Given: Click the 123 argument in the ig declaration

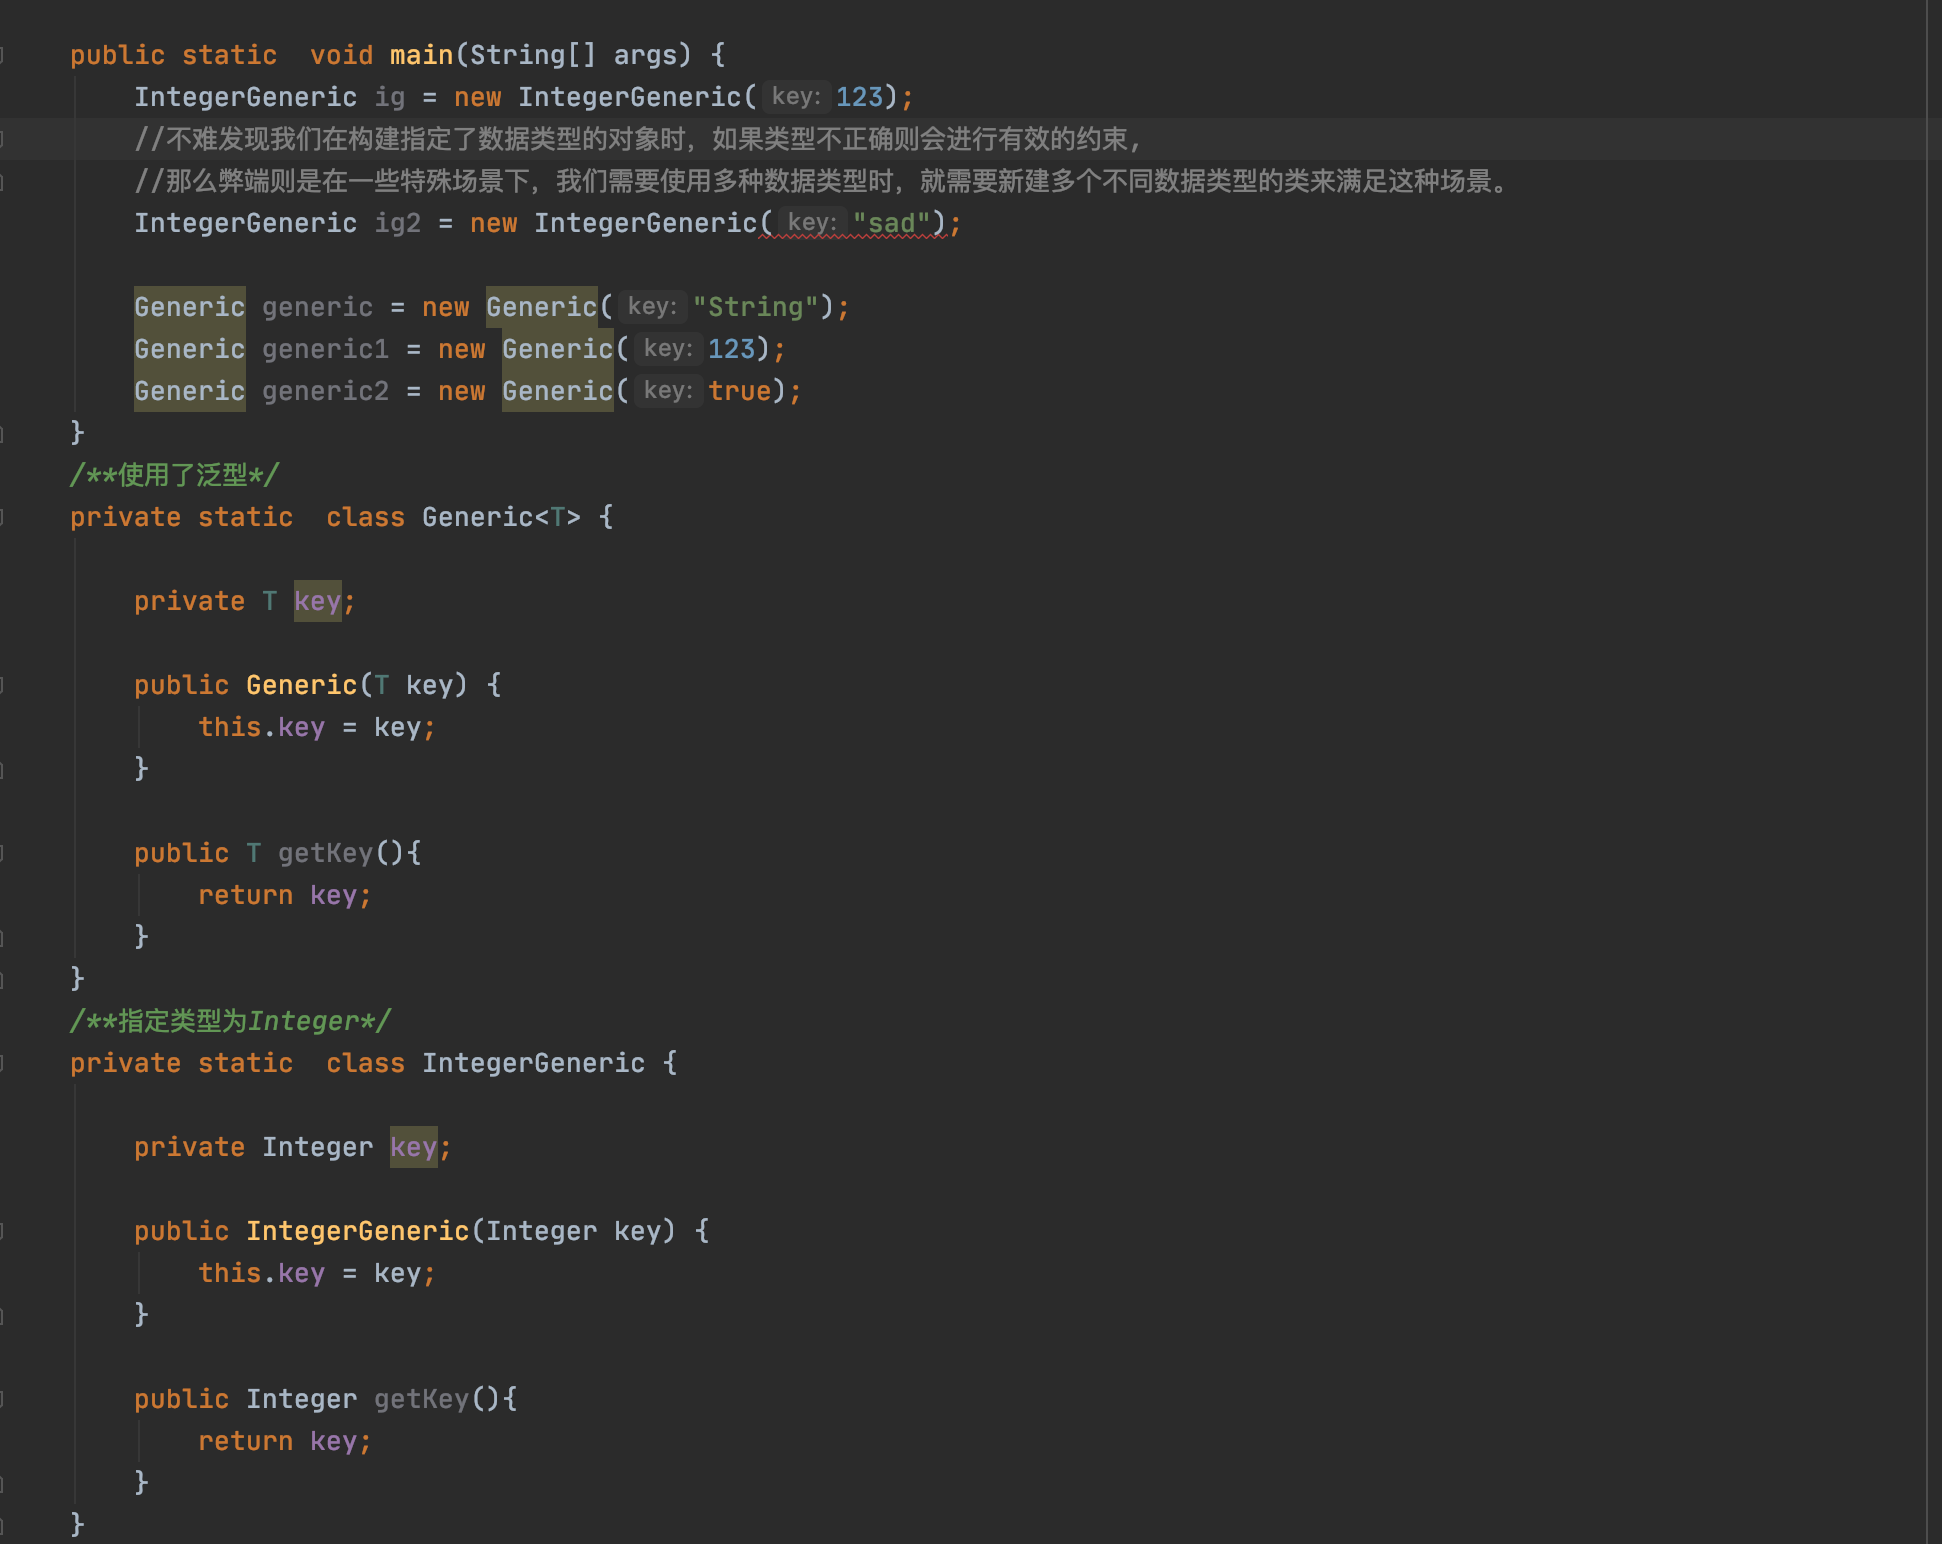Looking at the screenshot, I should pos(860,97).
